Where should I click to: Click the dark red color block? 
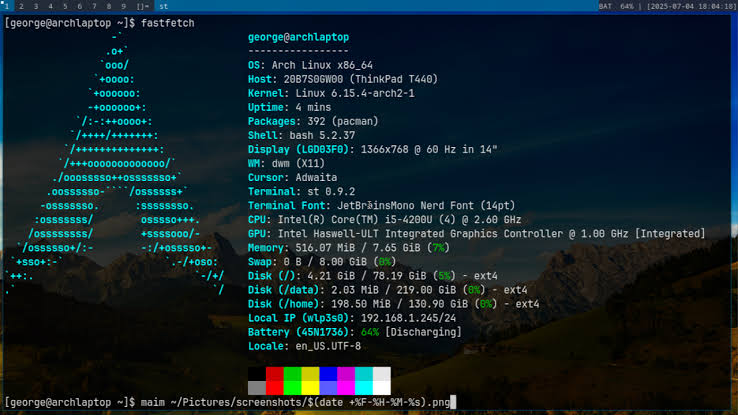tap(275, 374)
